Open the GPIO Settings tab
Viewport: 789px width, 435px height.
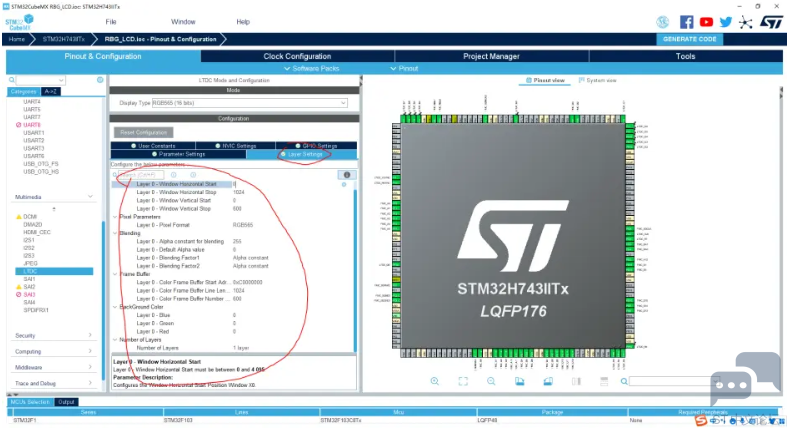316,146
